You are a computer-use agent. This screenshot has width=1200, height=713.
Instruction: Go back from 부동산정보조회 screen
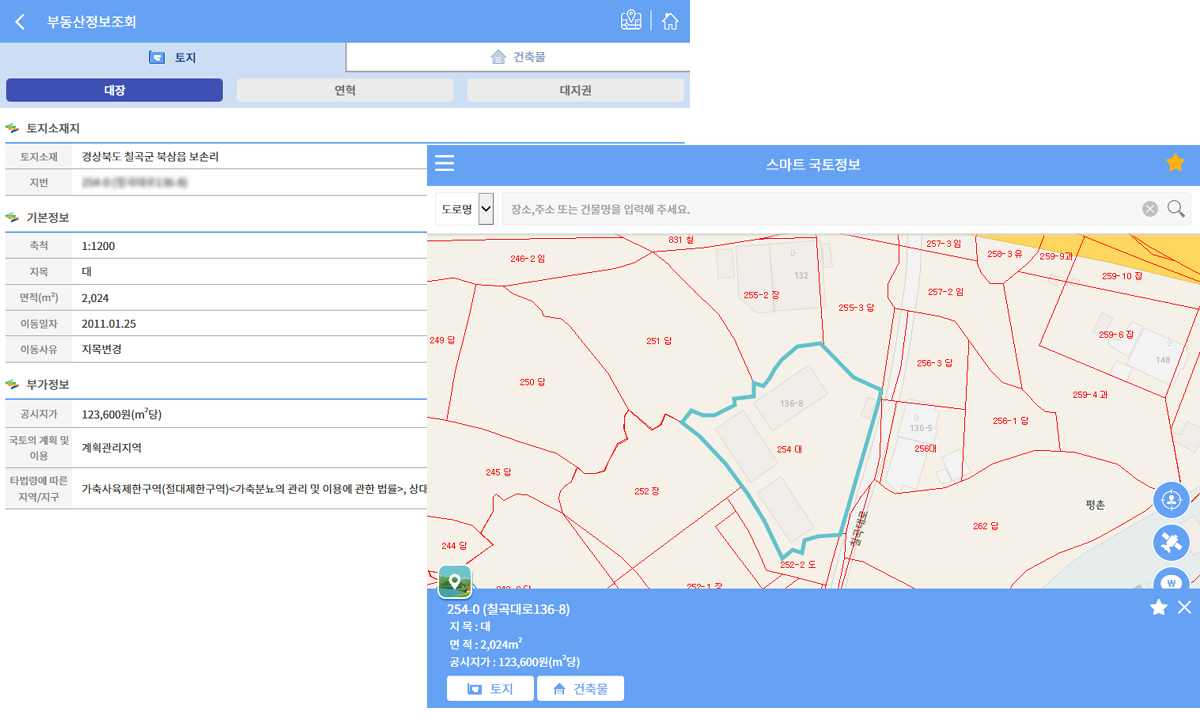20,21
